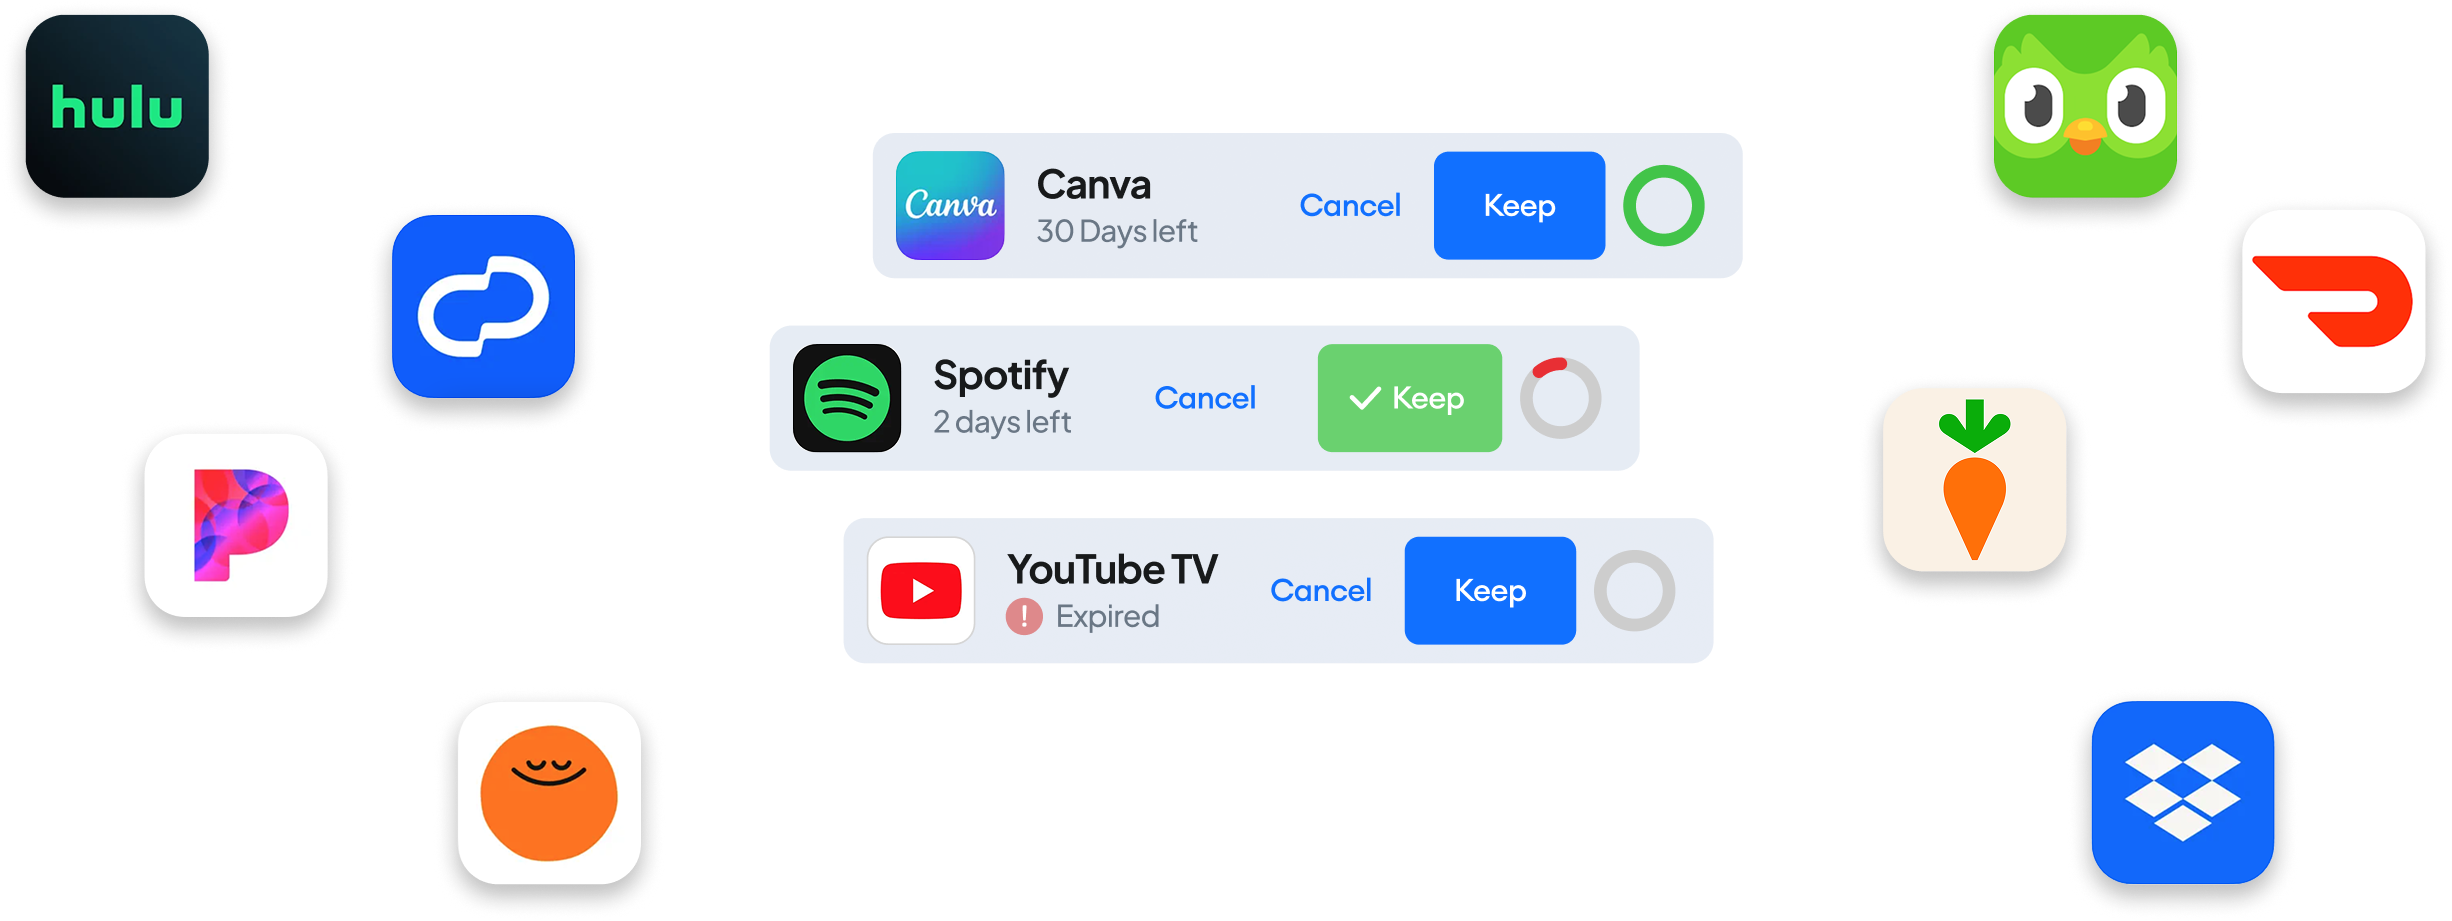
Task: Open the Headspace orange face icon
Action: (549, 792)
